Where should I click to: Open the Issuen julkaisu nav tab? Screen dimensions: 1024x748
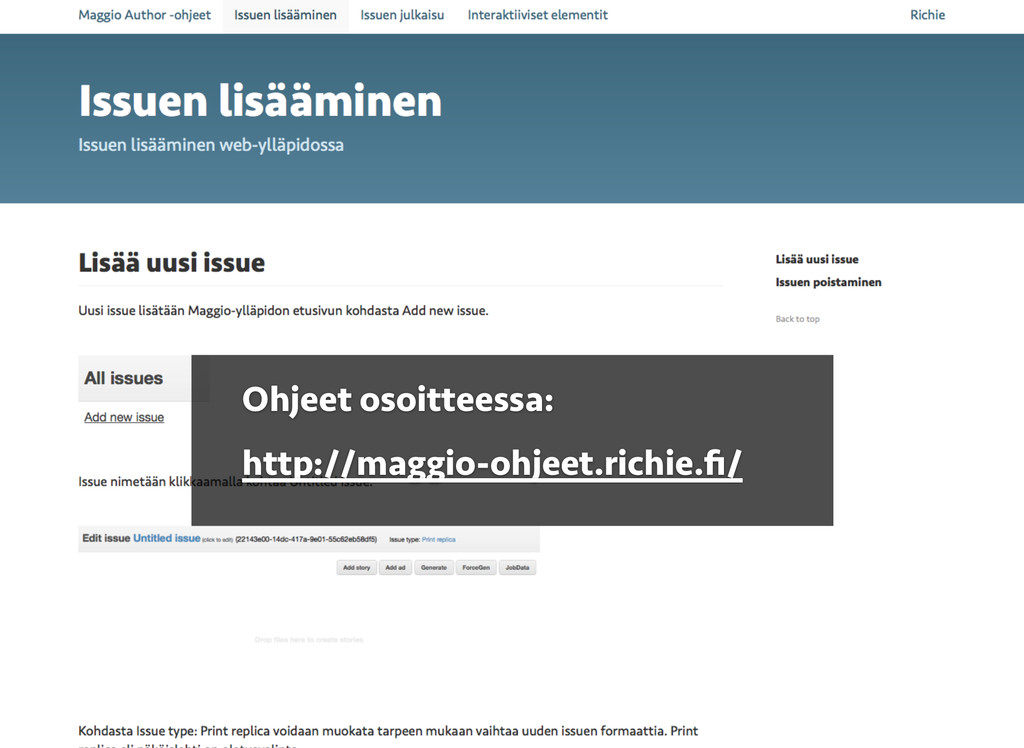tap(402, 15)
